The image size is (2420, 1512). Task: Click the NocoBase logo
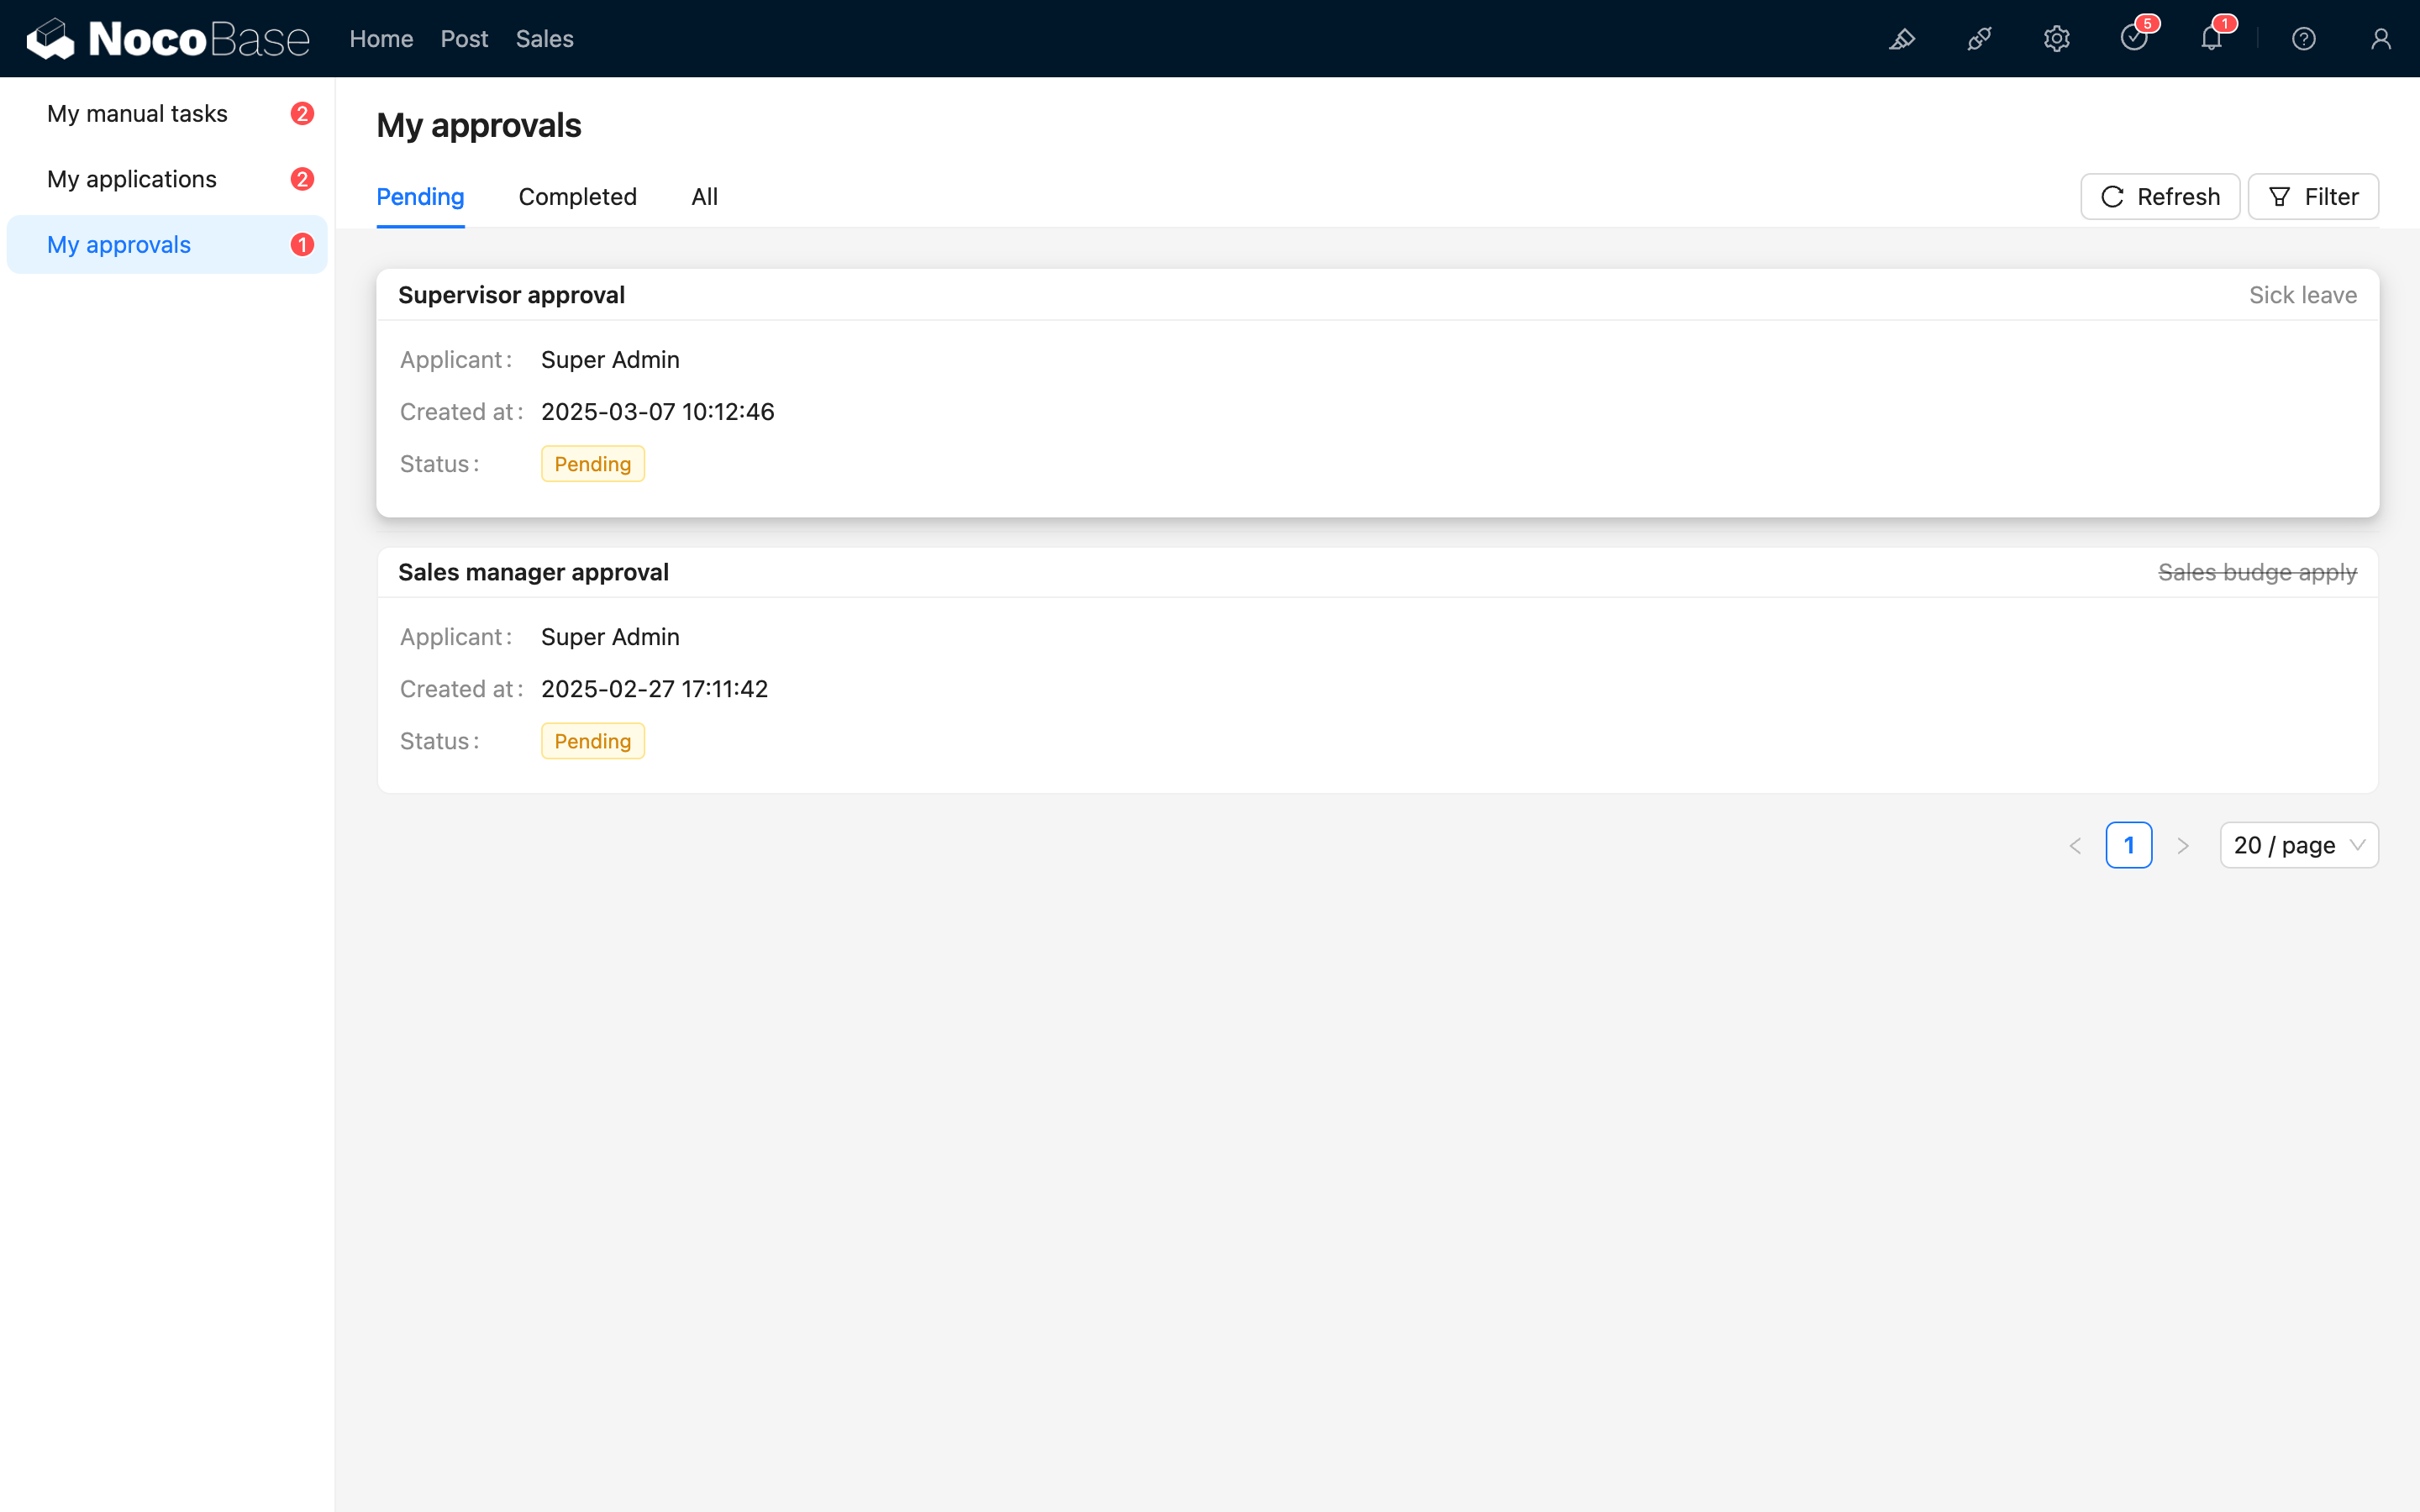click(x=168, y=39)
